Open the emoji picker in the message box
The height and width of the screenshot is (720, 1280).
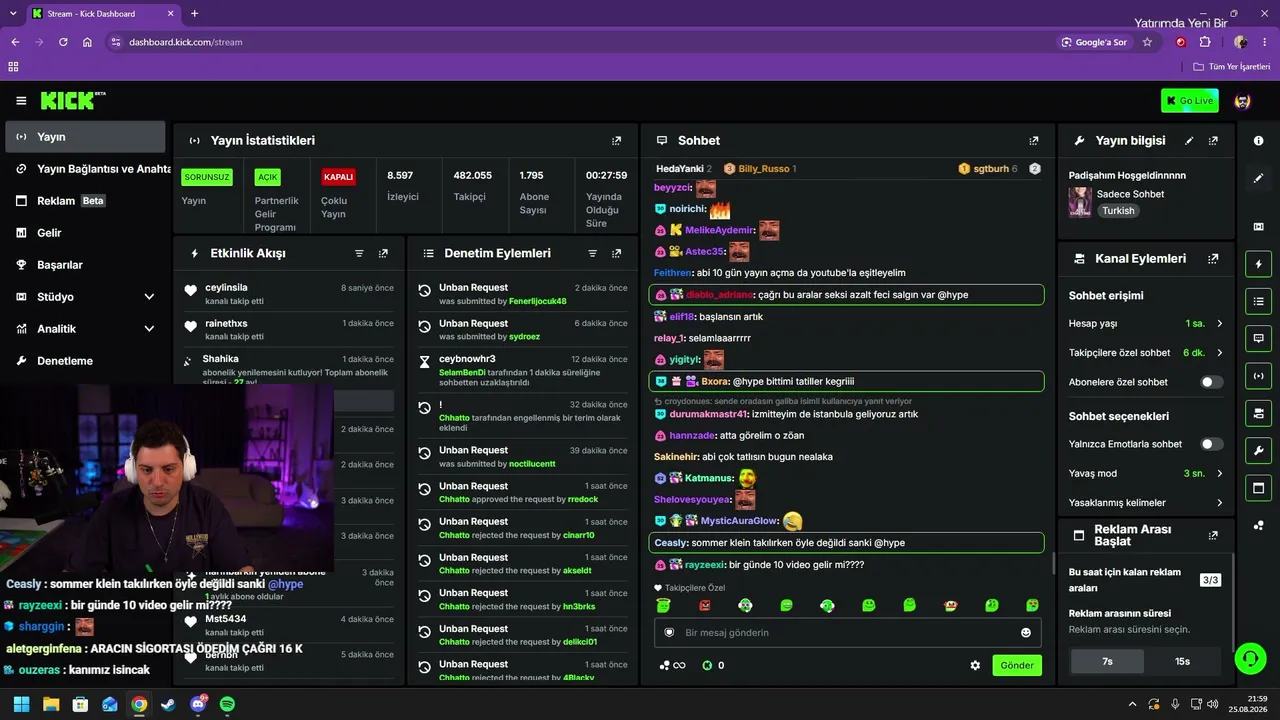click(1025, 633)
